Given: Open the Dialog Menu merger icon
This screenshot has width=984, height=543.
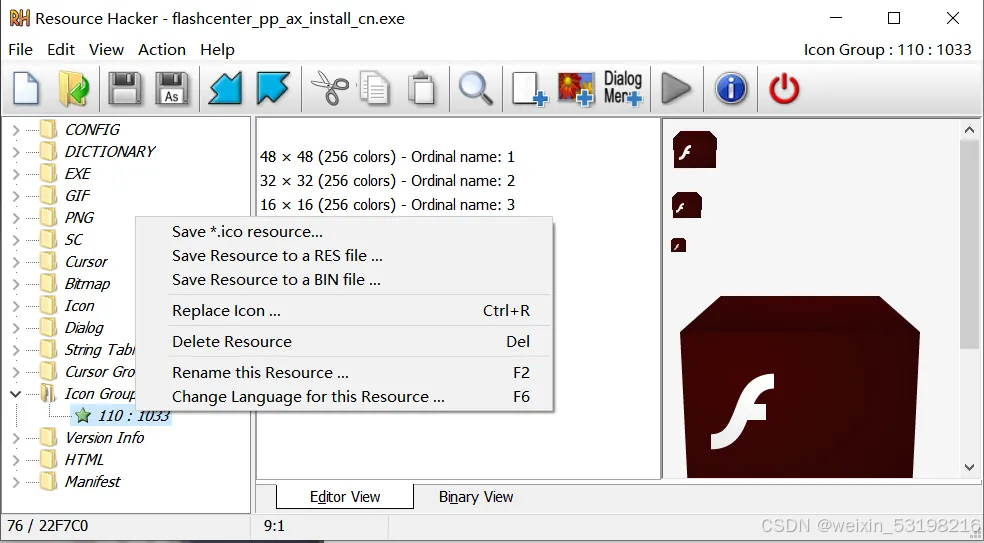Looking at the screenshot, I should 623,89.
